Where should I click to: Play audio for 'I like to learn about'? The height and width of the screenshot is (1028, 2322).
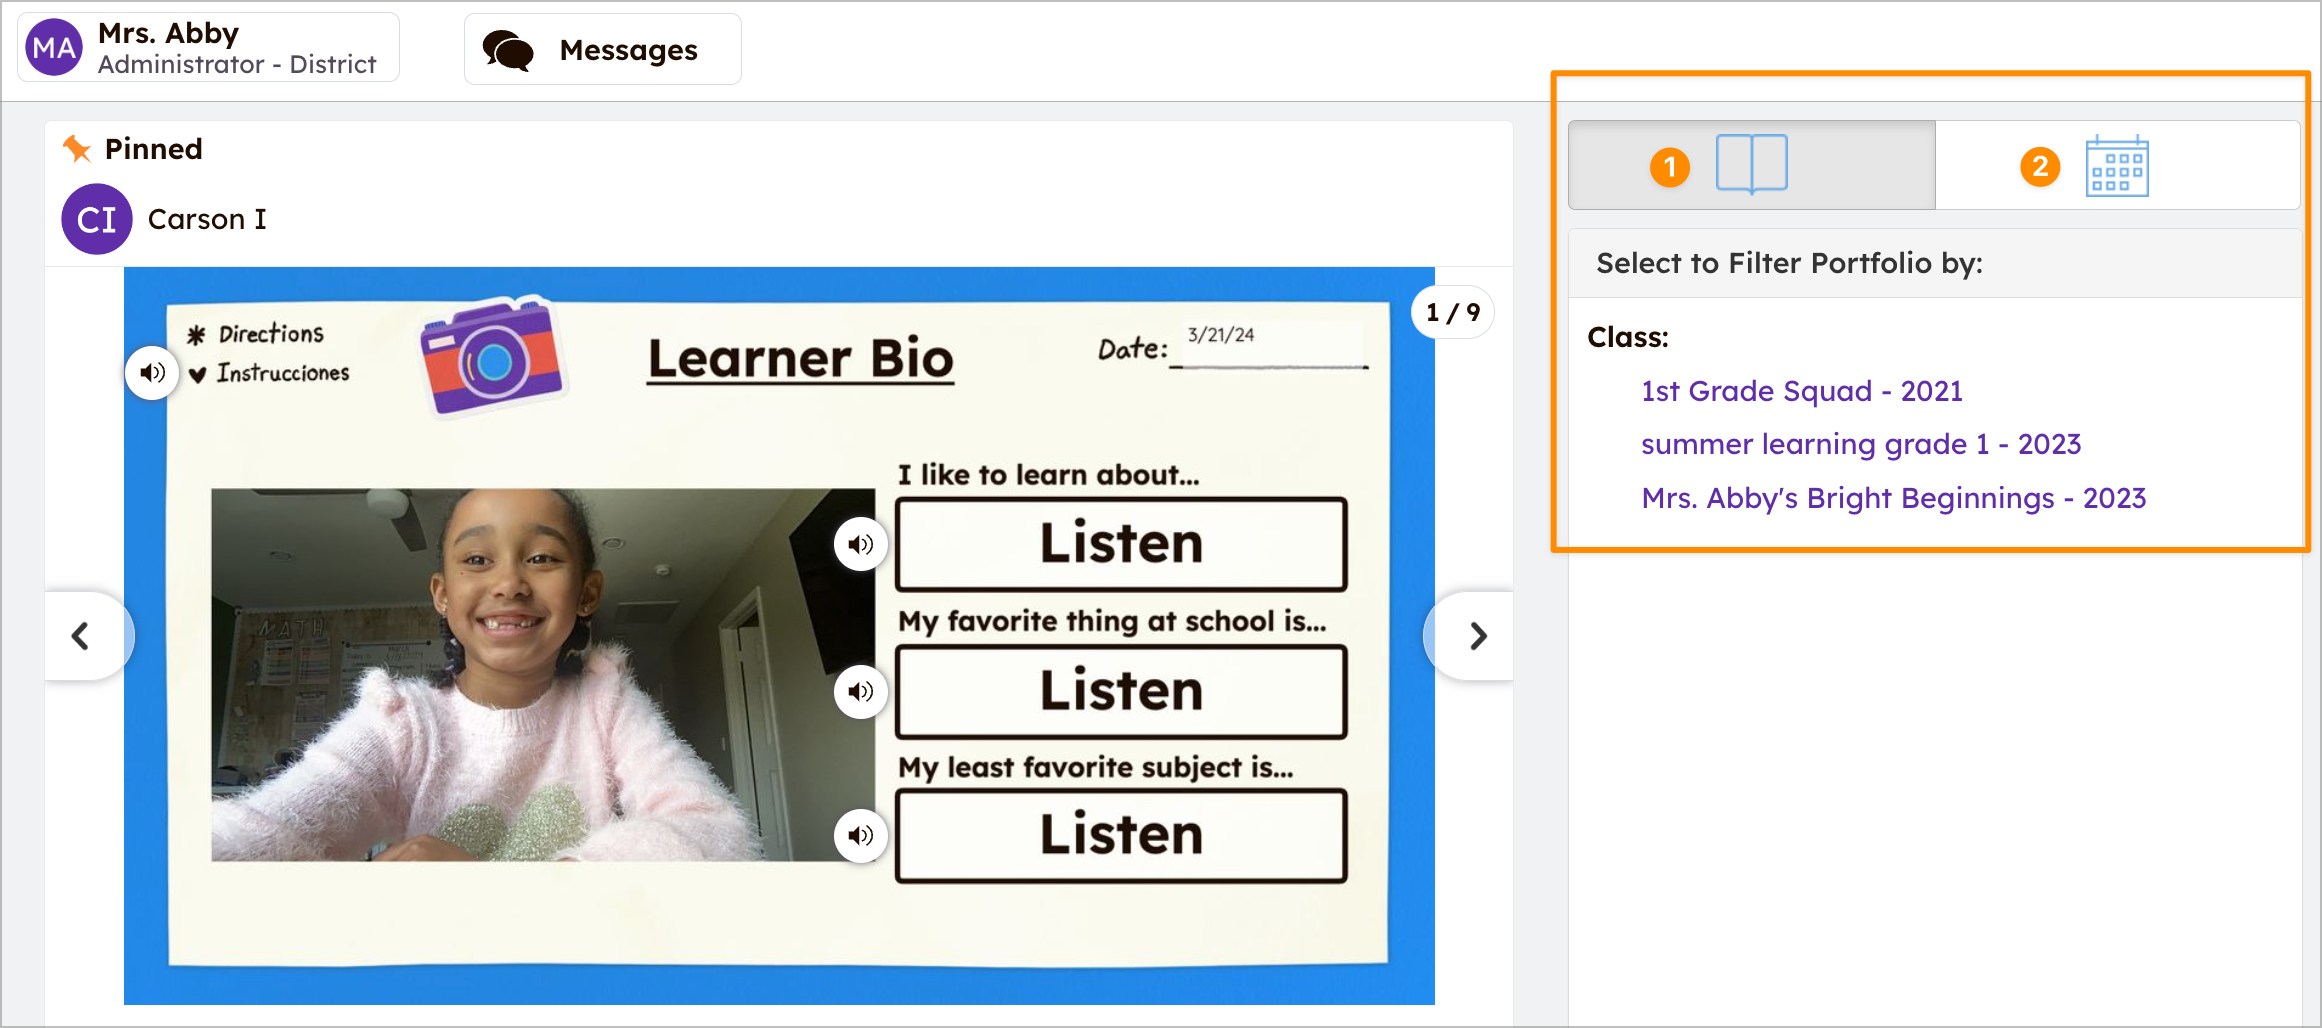click(x=860, y=544)
